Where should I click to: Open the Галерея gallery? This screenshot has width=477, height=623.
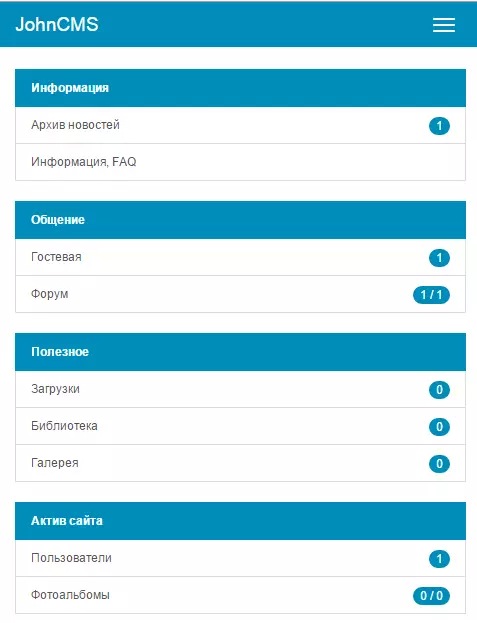240,463
